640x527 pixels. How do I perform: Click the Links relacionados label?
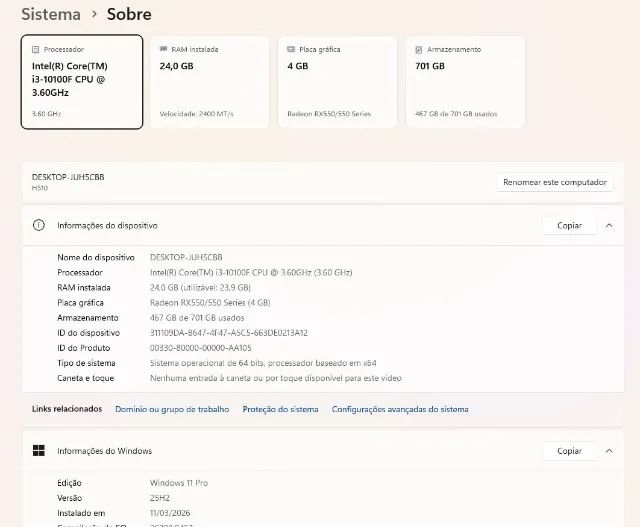pyautogui.click(x=67, y=409)
